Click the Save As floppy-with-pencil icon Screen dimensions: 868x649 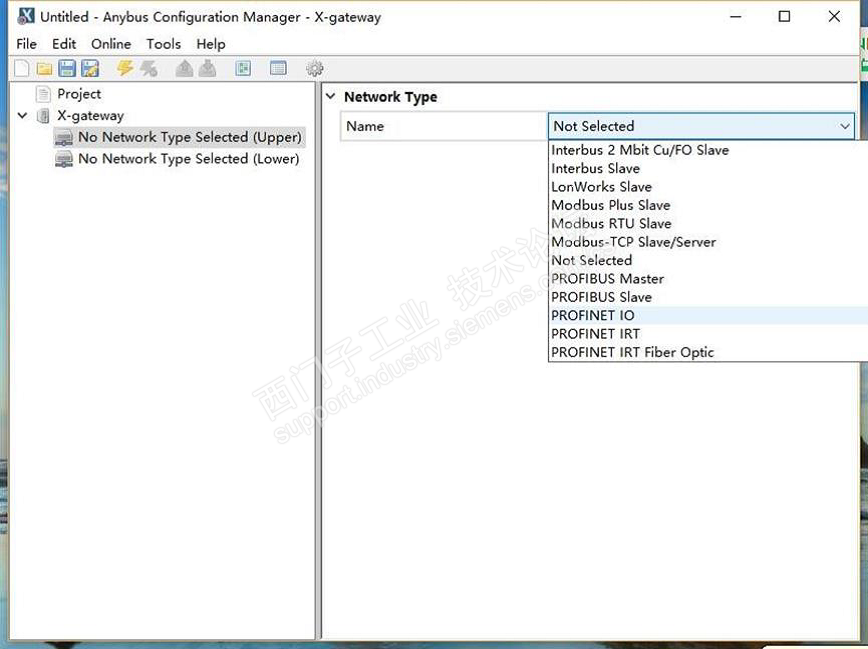click(x=90, y=69)
